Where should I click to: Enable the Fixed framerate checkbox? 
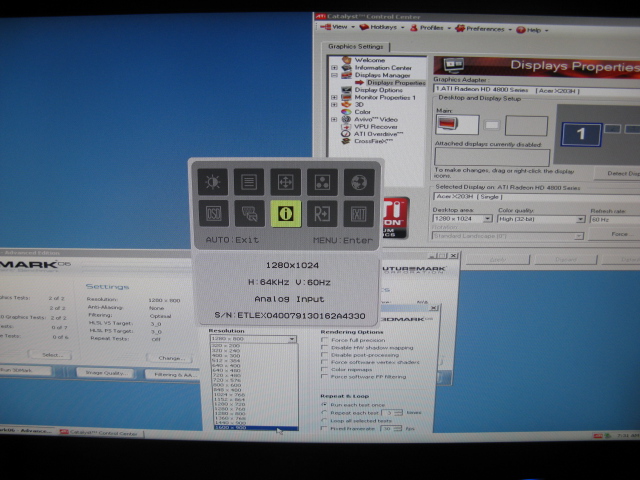[324, 428]
